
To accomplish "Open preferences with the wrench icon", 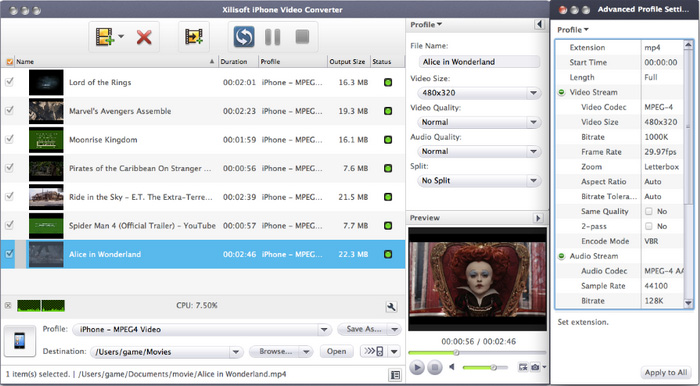I will (391, 307).
